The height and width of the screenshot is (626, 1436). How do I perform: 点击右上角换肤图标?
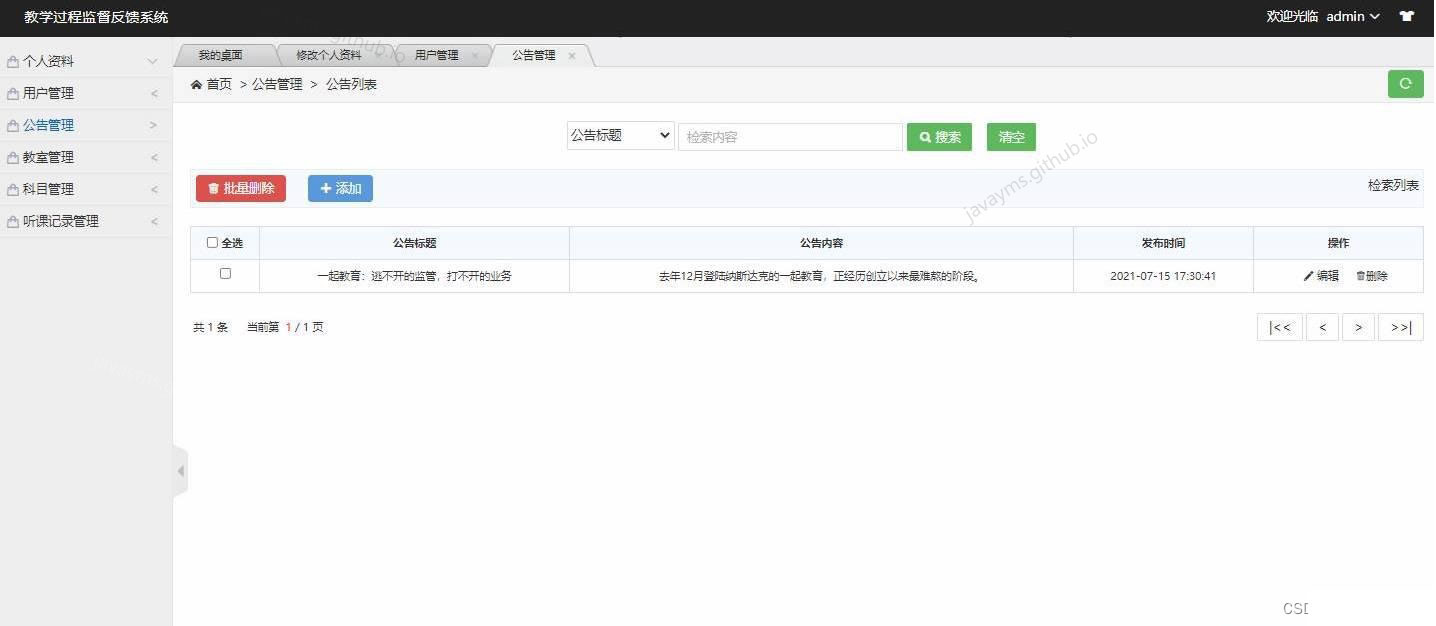point(1407,16)
